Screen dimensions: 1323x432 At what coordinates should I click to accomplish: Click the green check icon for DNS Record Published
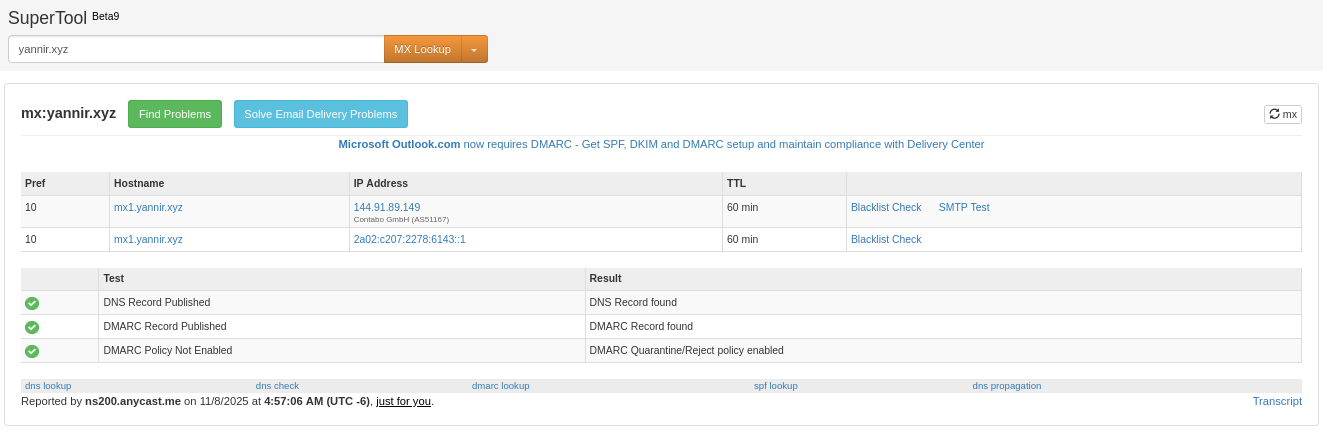point(32,303)
